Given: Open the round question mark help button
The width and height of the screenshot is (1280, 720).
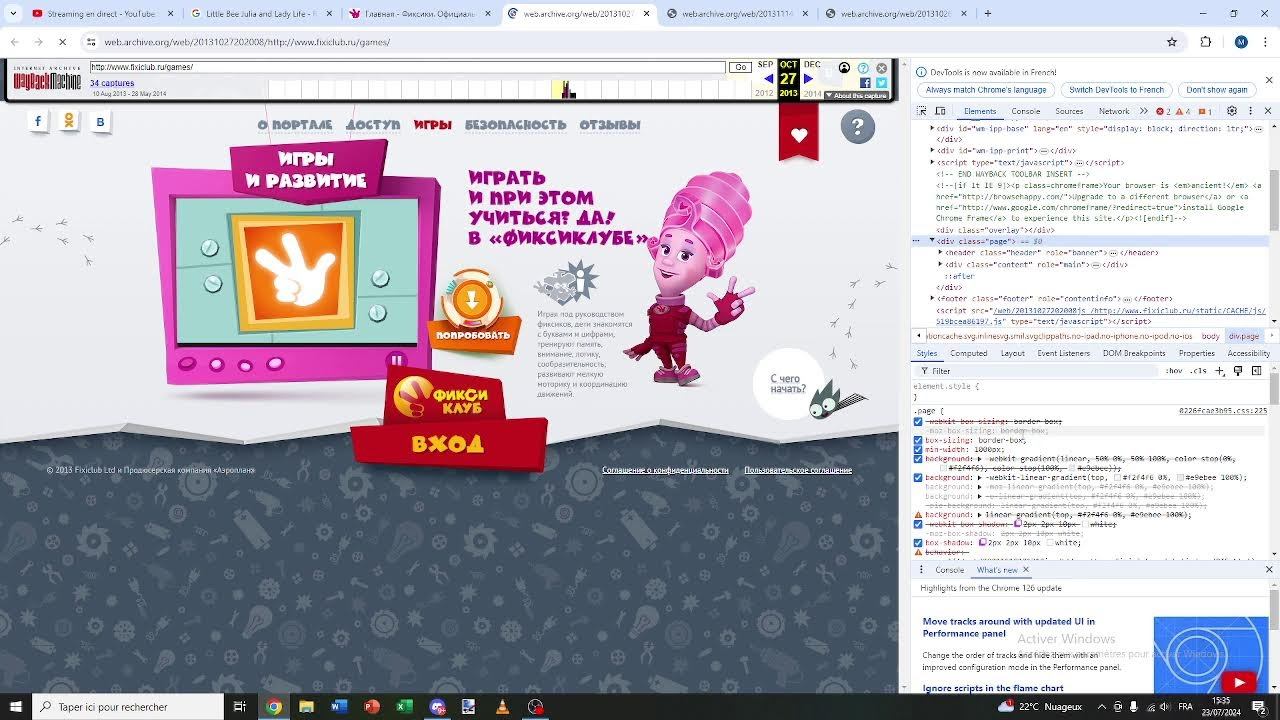Looking at the screenshot, I should 857,127.
